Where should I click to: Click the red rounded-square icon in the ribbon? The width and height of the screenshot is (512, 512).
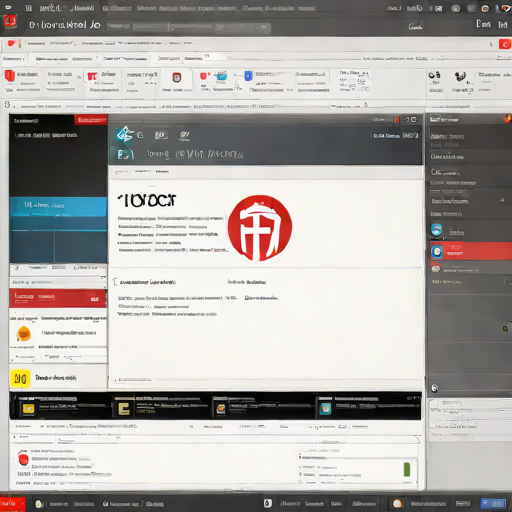(177, 78)
